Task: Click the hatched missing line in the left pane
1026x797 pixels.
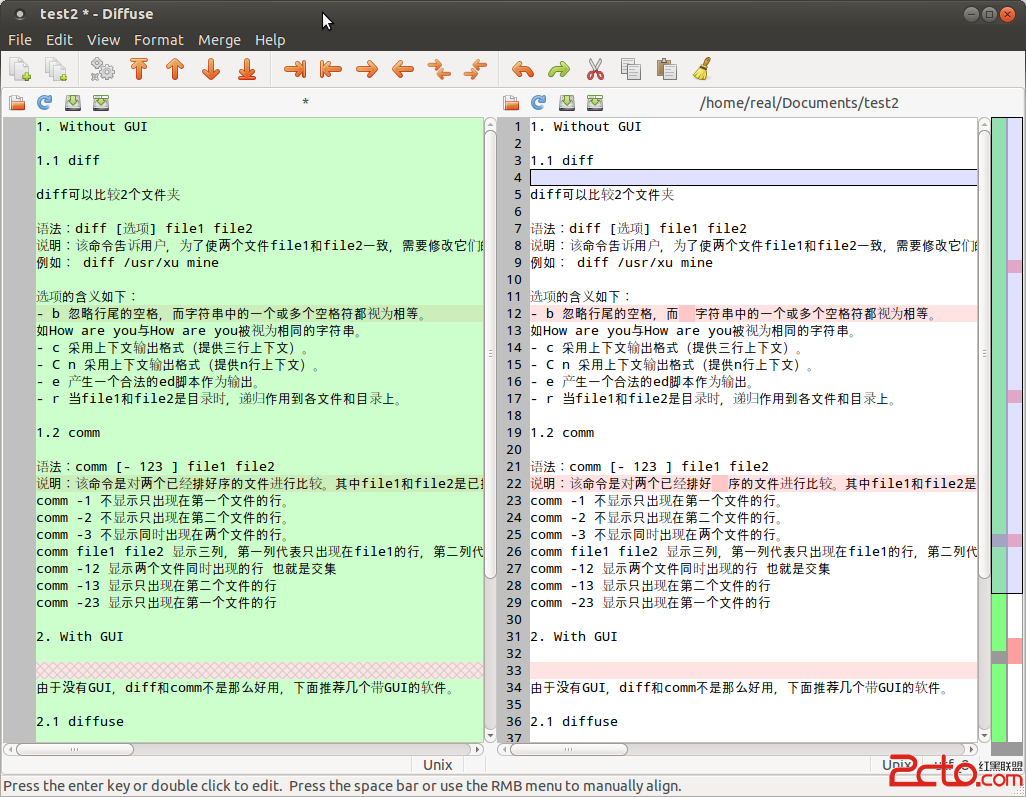Action: click(x=260, y=671)
